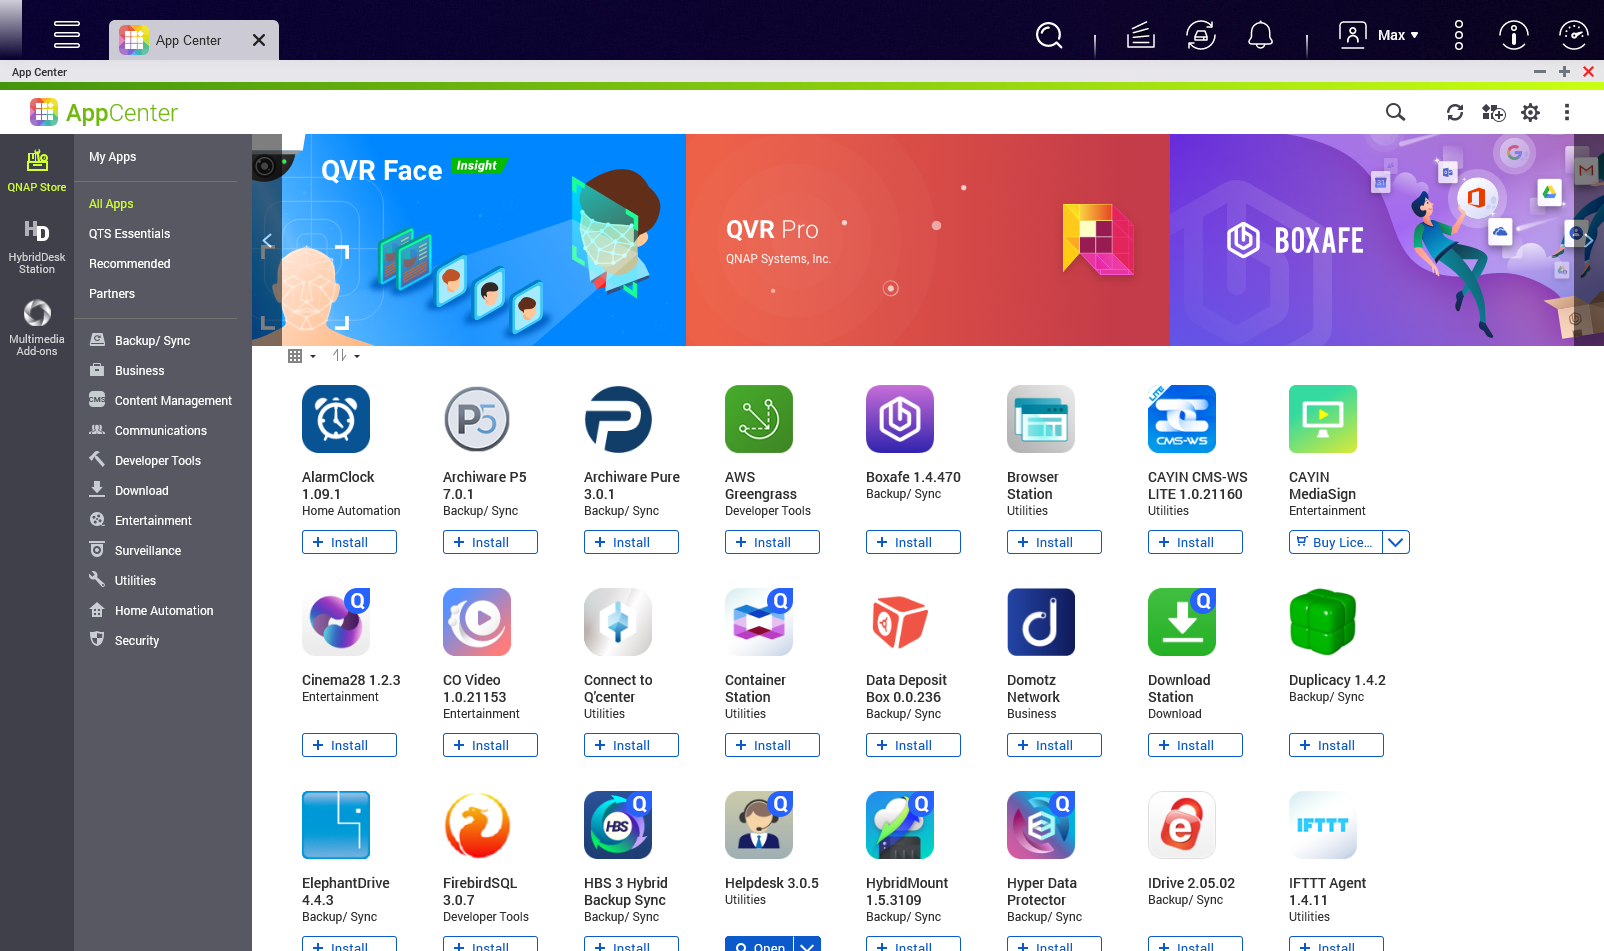Click the manual install icon beside refresh
Viewport: 1604px width, 951px height.
coord(1493,113)
